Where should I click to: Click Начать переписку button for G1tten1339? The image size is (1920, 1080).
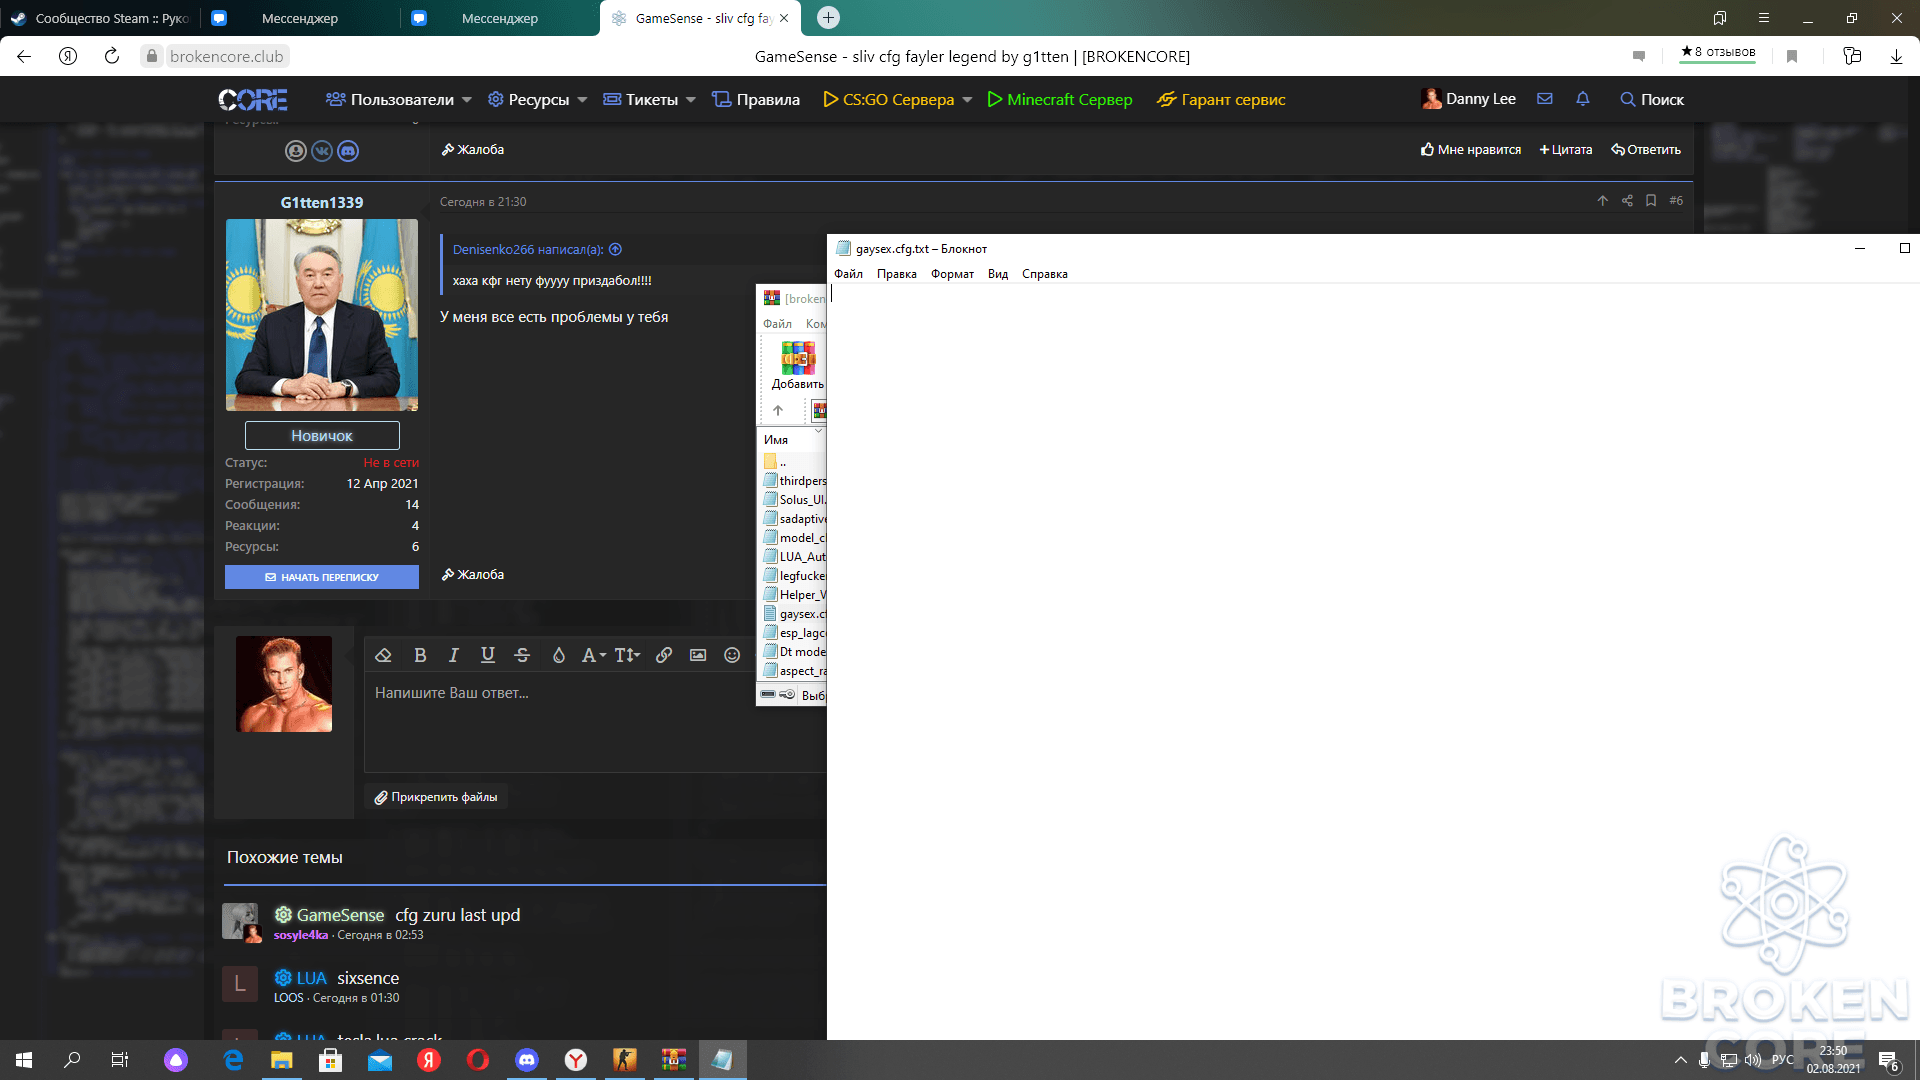coord(322,577)
